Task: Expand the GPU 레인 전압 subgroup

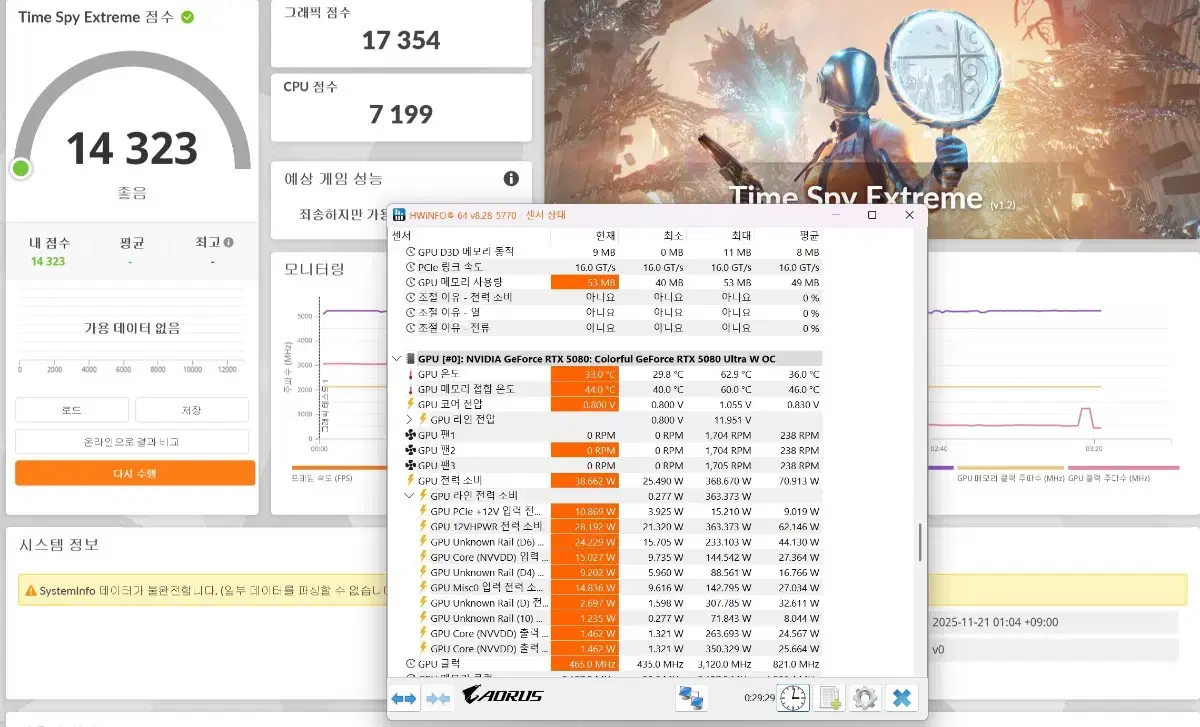Action: pos(409,419)
